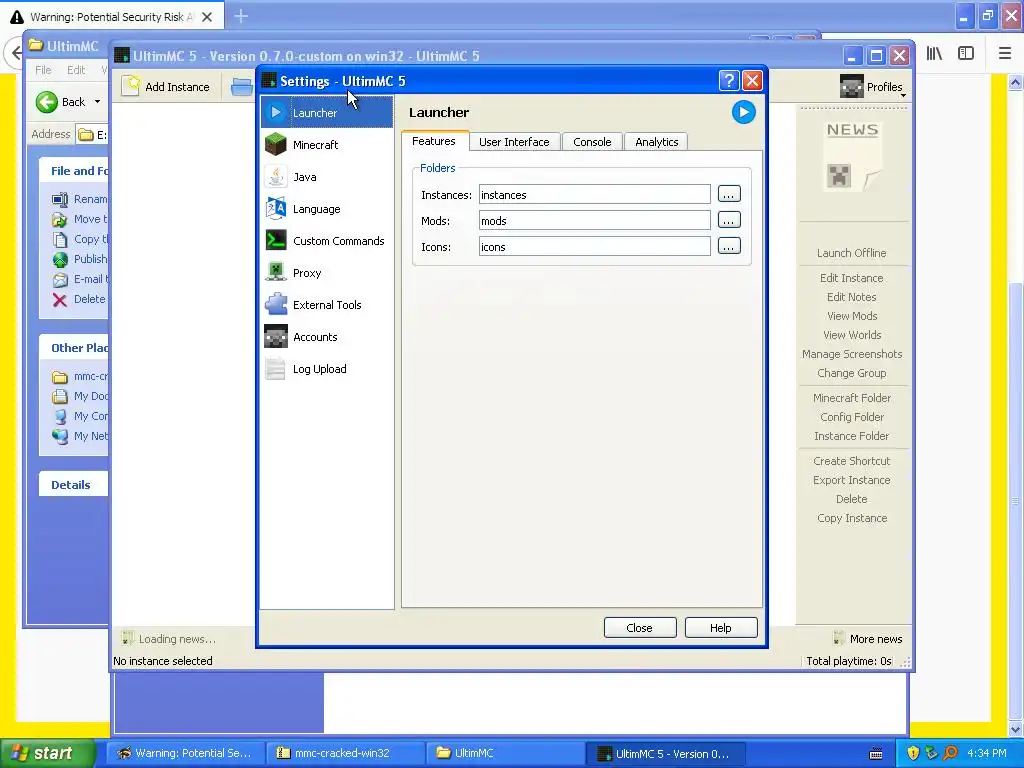
Task: Switch to the User Interface tab
Action: tap(515, 142)
